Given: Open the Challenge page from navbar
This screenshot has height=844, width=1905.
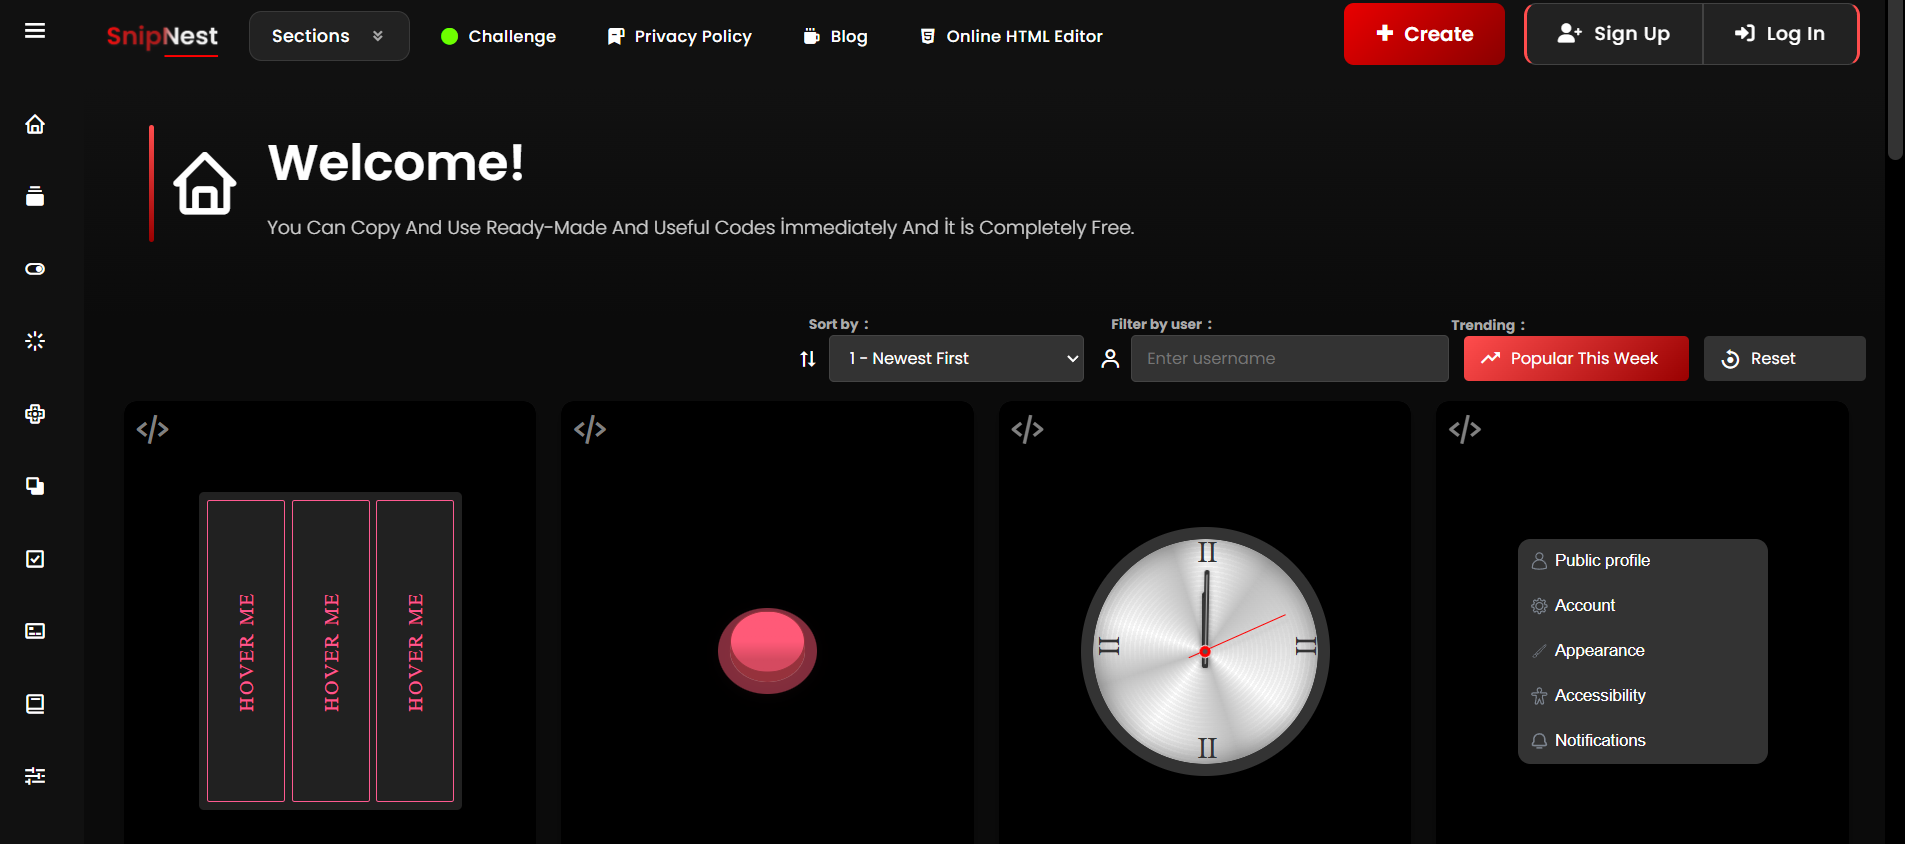Looking at the screenshot, I should [498, 36].
